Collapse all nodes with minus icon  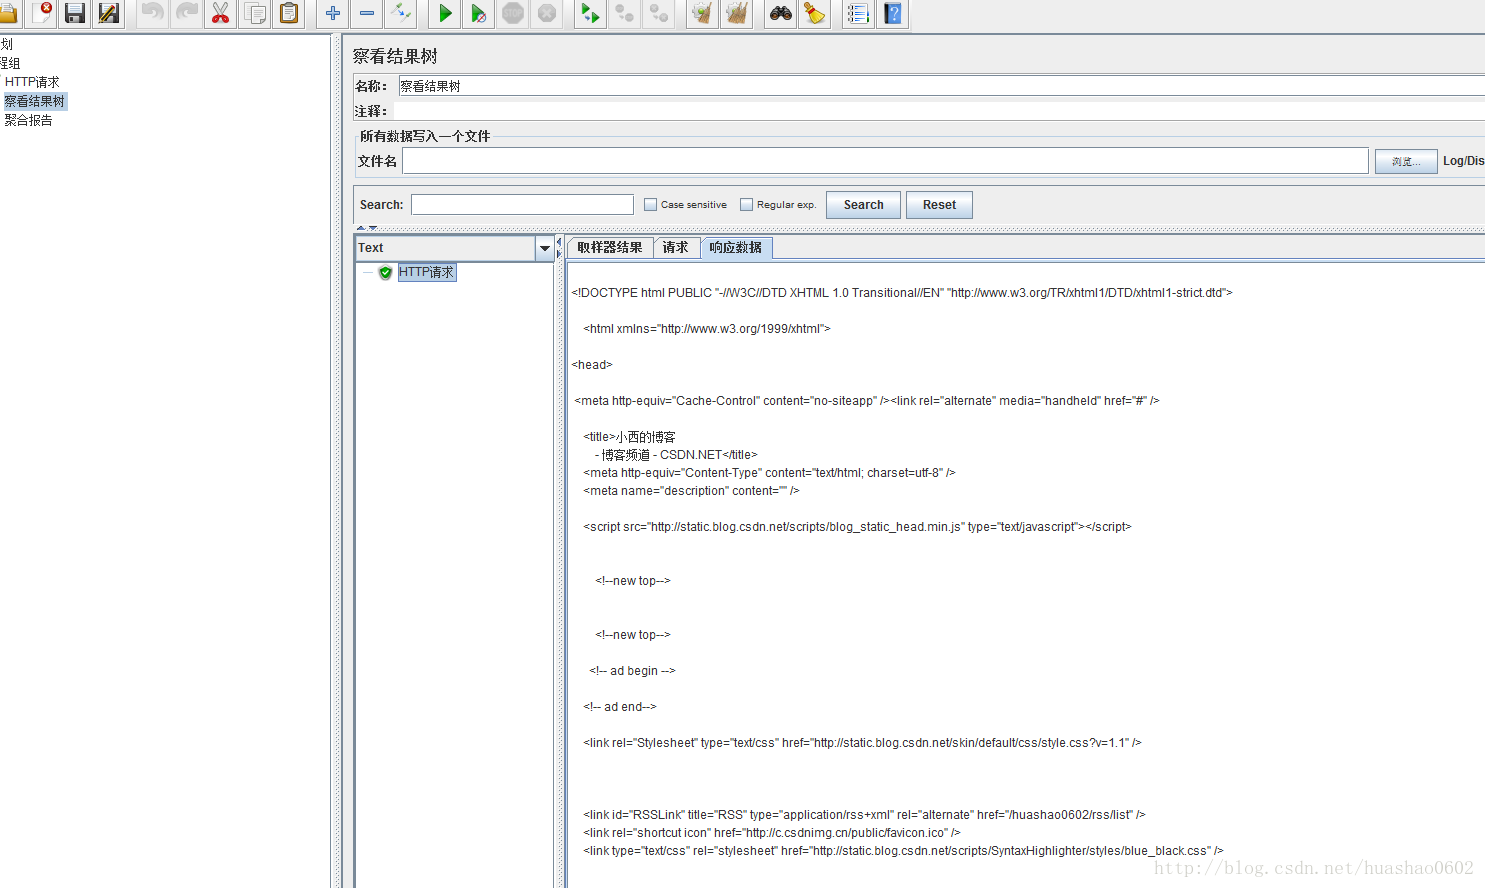coord(367,13)
